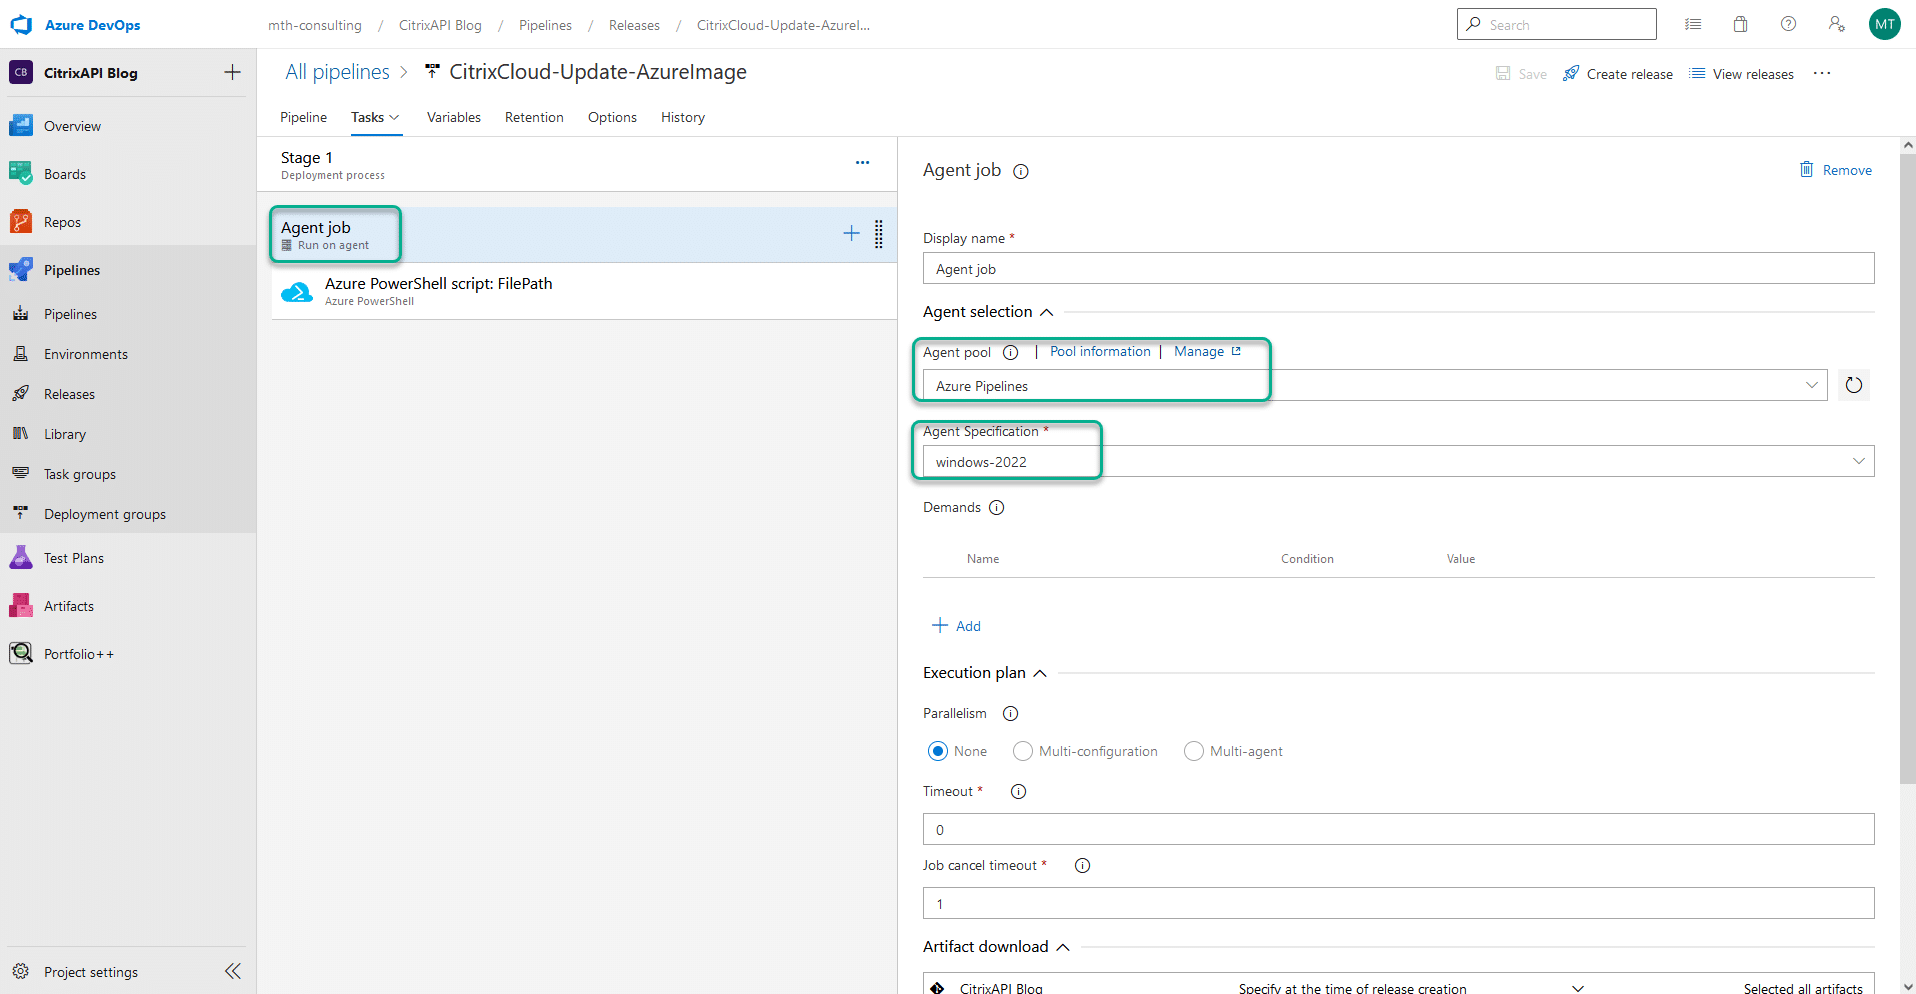Select the Azure PowerShell script: FilePath task
1916x994 pixels.
[584, 291]
